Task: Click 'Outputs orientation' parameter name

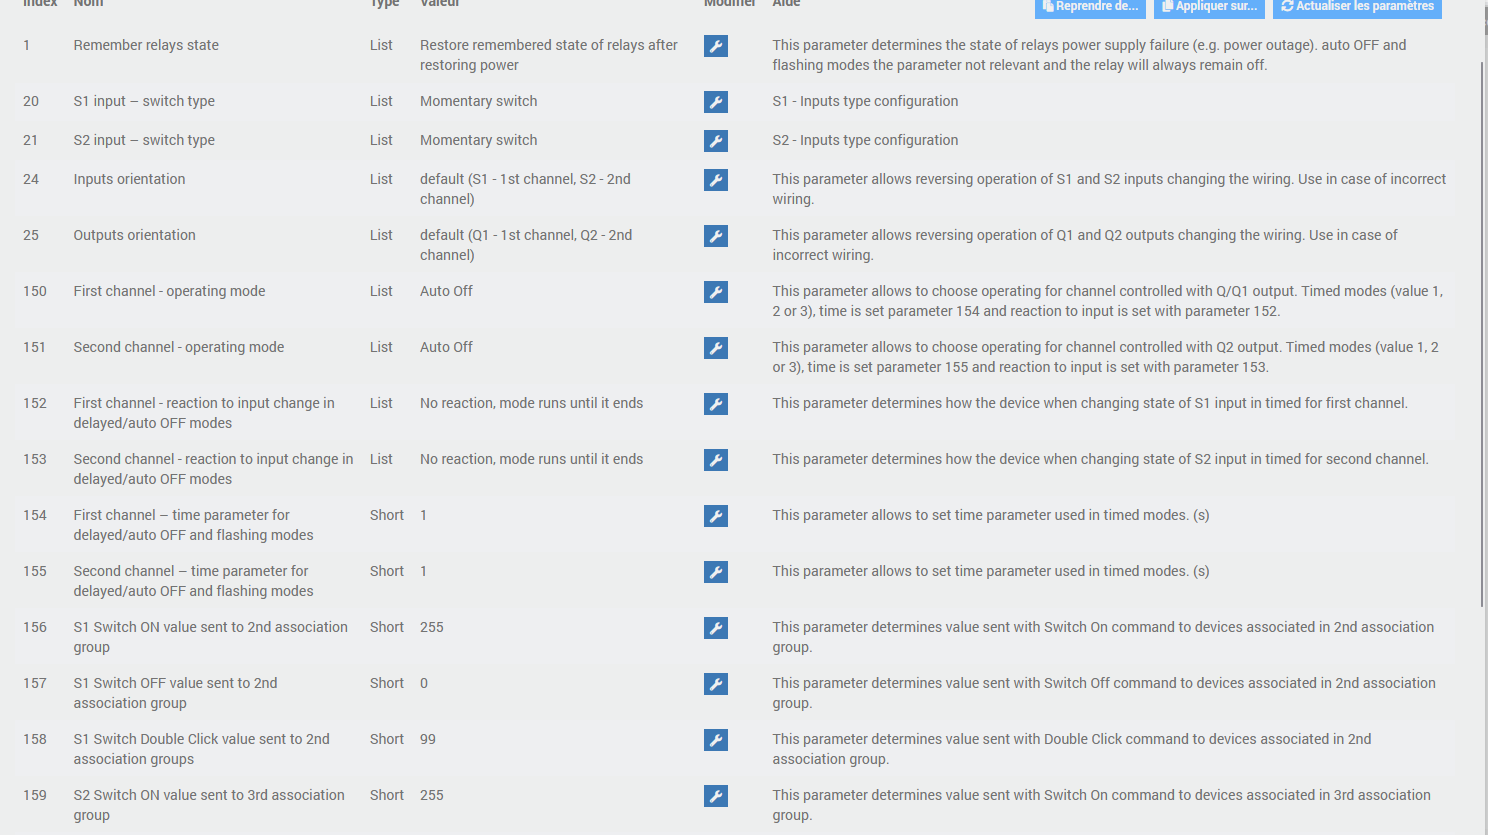Action: point(134,235)
